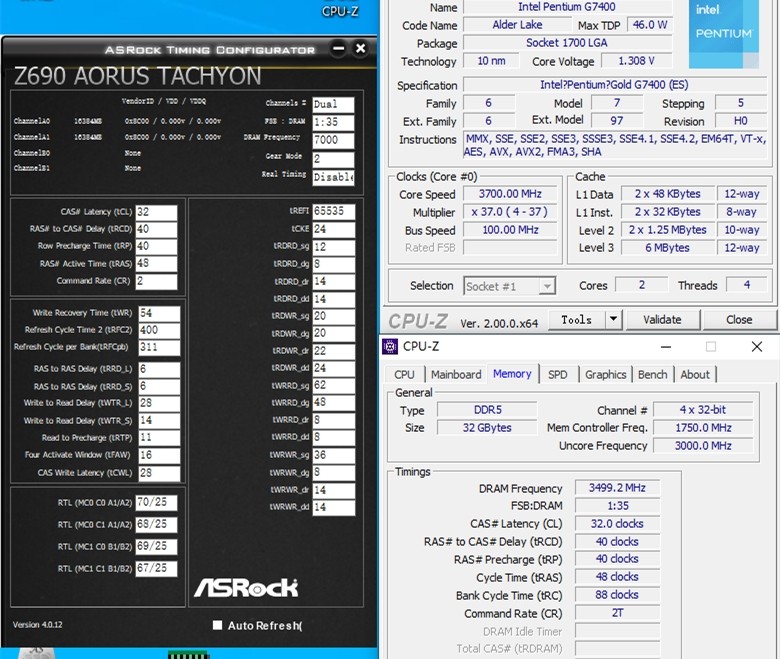This screenshot has height=659, width=780.
Task: Edit the tWRWR_sg field showing 36
Action: click(x=334, y=455)
